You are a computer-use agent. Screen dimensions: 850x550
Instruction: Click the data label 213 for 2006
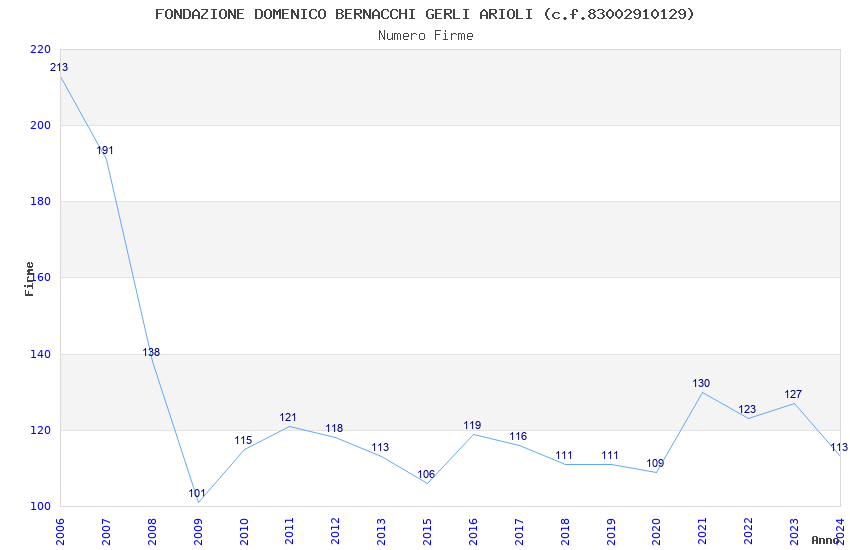[x=59, y=67]
